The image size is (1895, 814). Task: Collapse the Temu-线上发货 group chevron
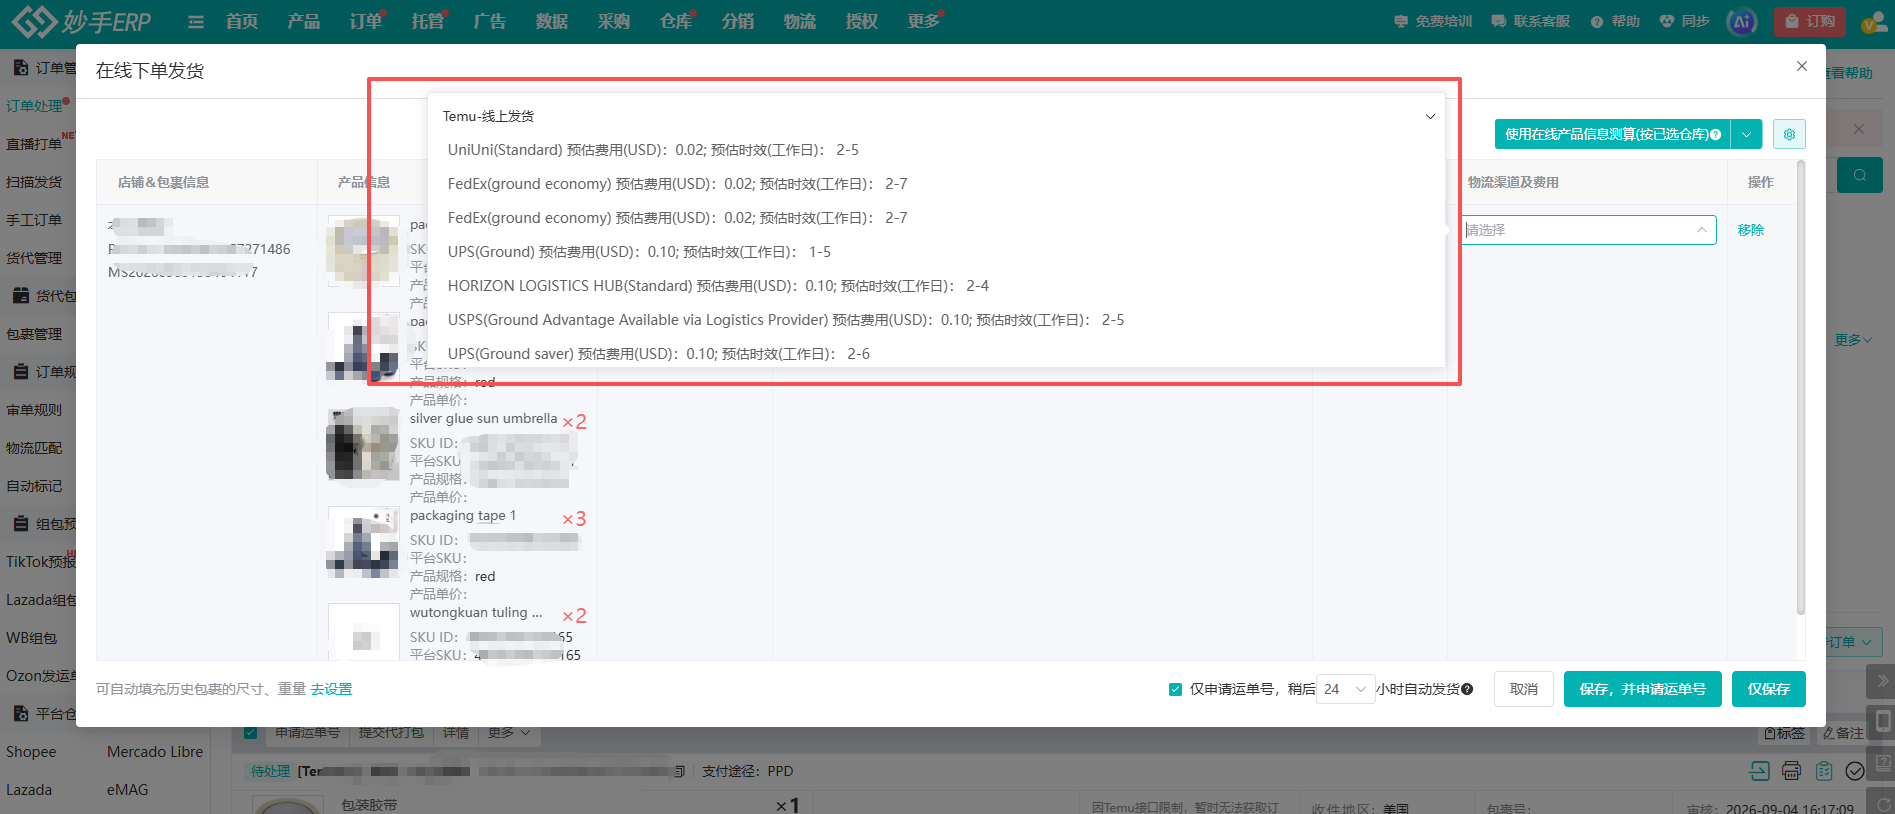pyautogui.click(x=1430, y=116)
